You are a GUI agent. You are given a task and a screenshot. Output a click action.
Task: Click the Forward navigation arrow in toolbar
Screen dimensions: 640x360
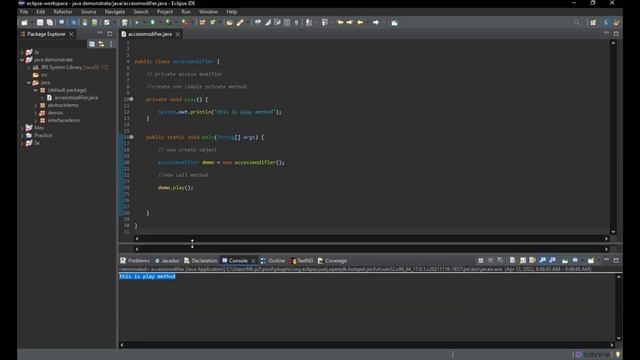coord(376,22)
